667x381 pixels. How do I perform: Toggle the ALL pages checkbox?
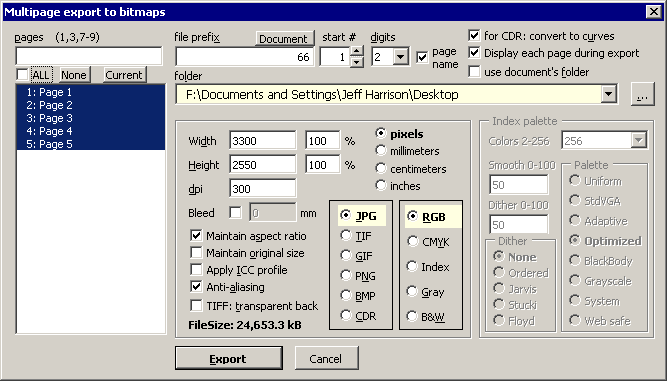tap(23, 75)
